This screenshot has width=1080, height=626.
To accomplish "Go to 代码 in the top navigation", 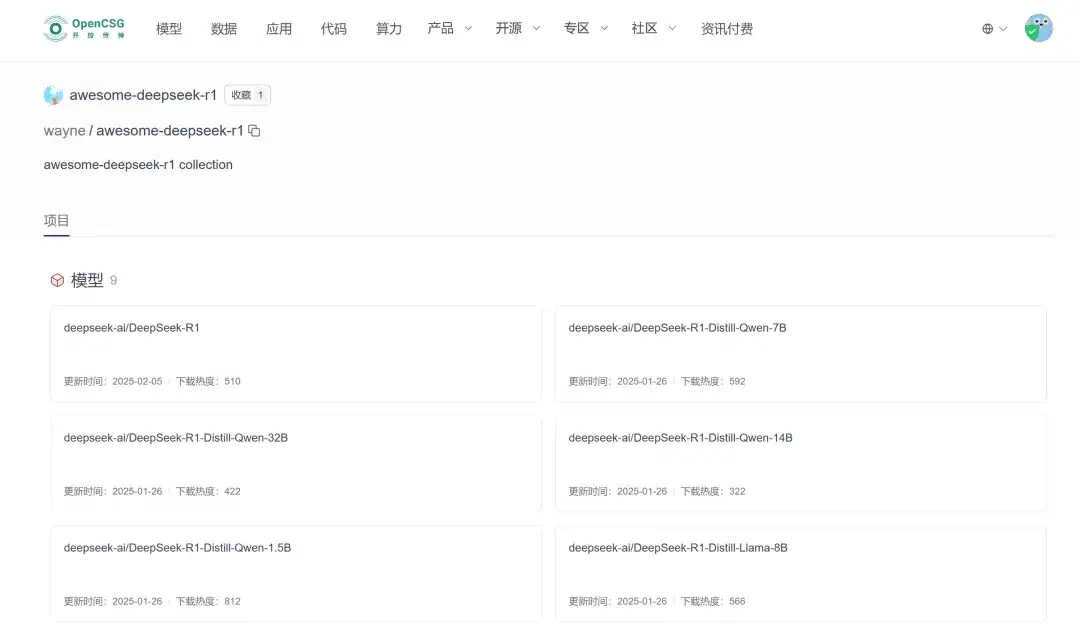I will tap(334, 29).
